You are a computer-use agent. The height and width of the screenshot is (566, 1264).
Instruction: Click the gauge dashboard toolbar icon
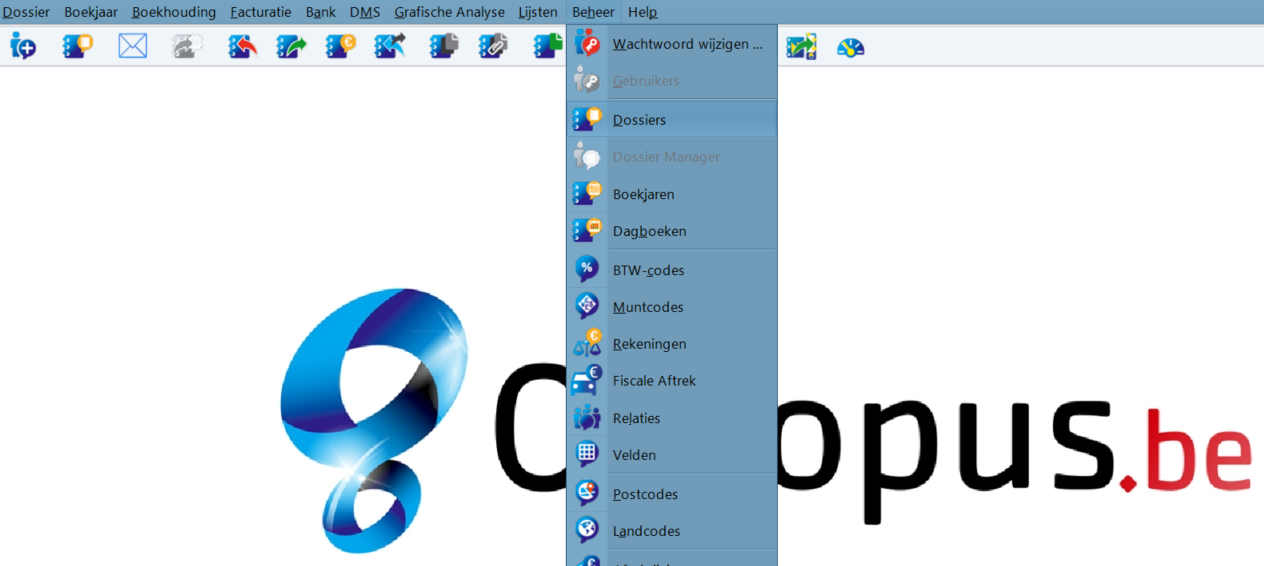coord(850,46)
